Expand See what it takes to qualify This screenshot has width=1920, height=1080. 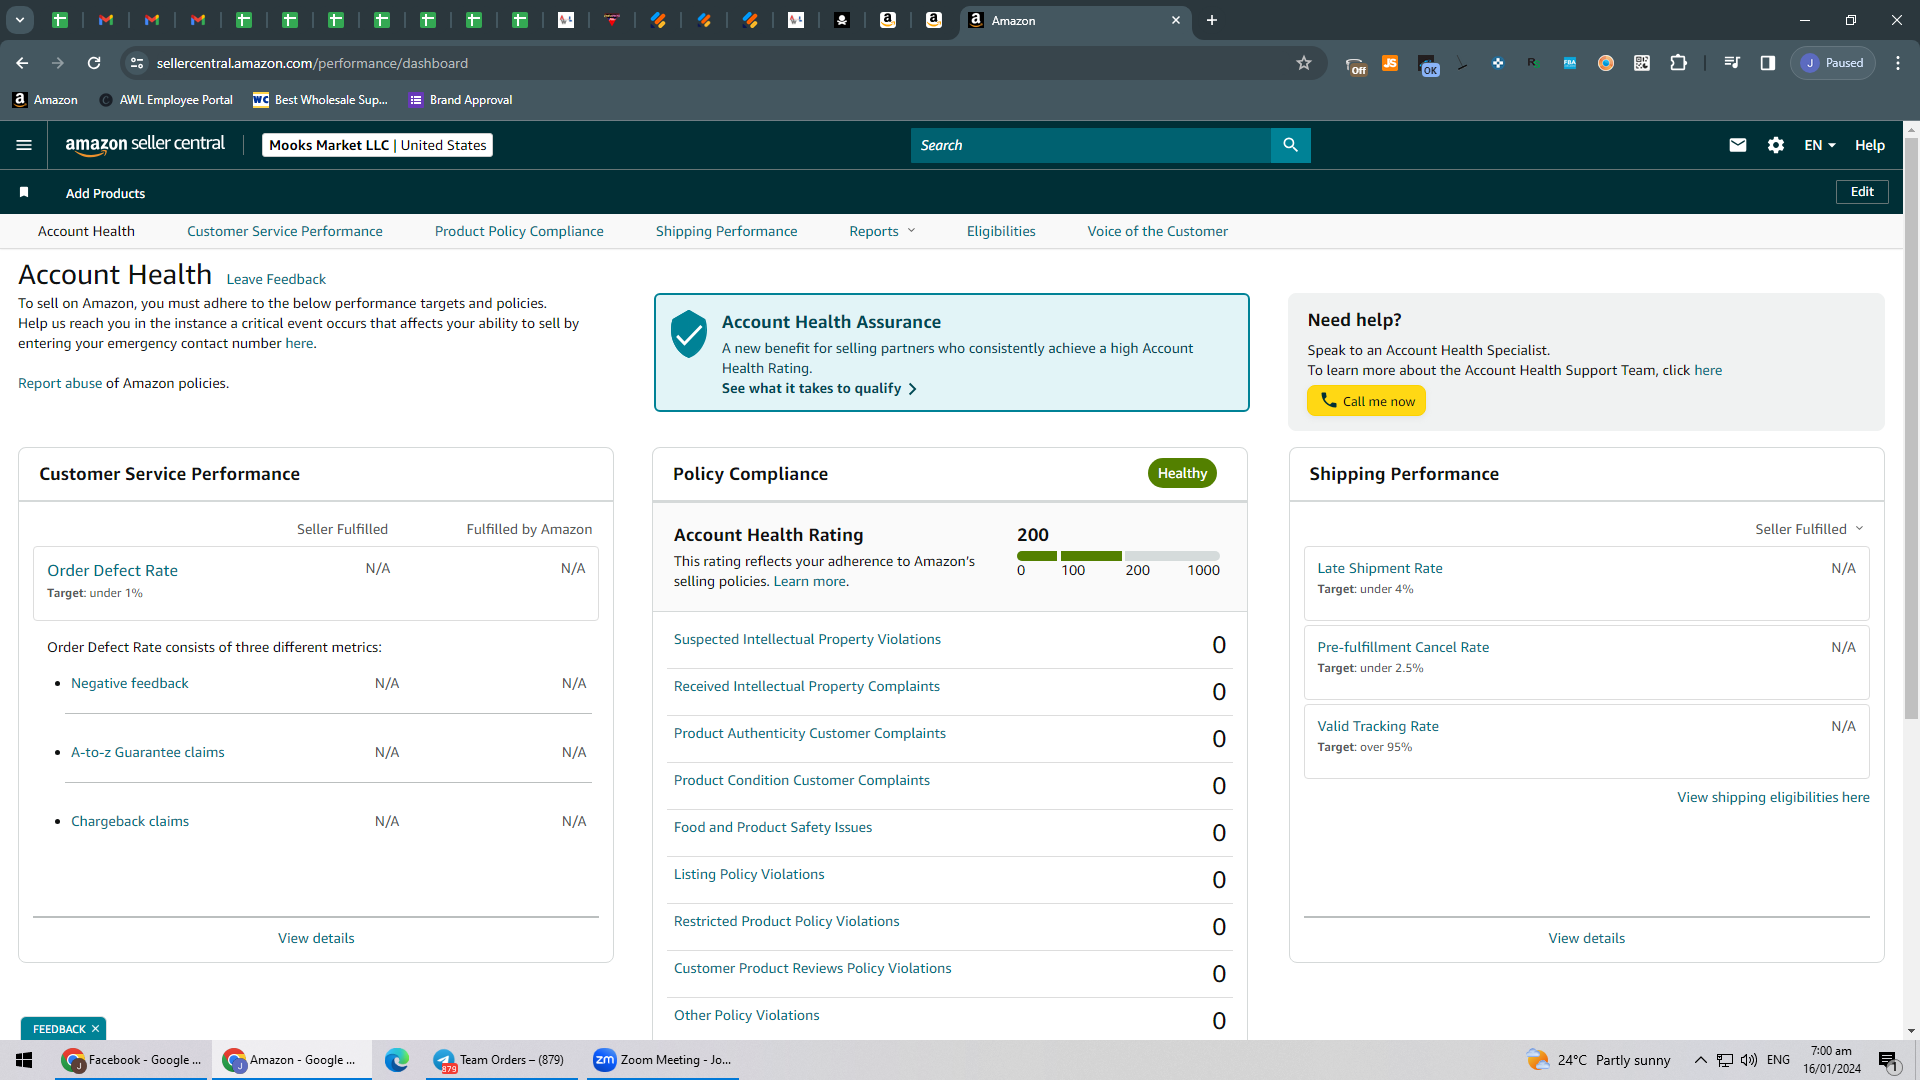pyautogui.click(x=819, y=388)
